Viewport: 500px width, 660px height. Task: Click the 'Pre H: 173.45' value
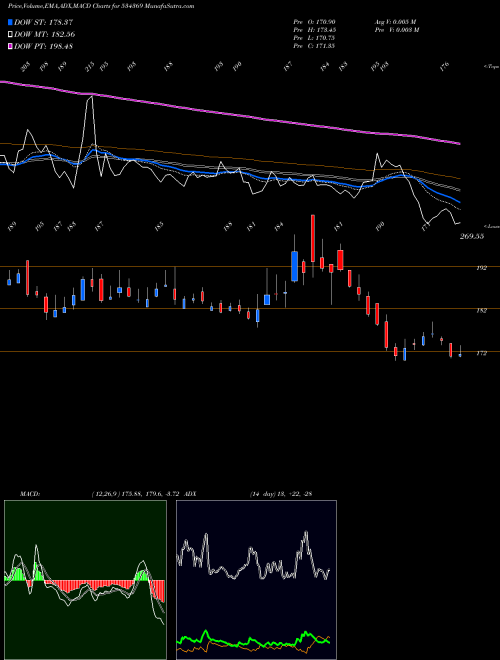tap(314, 30)
